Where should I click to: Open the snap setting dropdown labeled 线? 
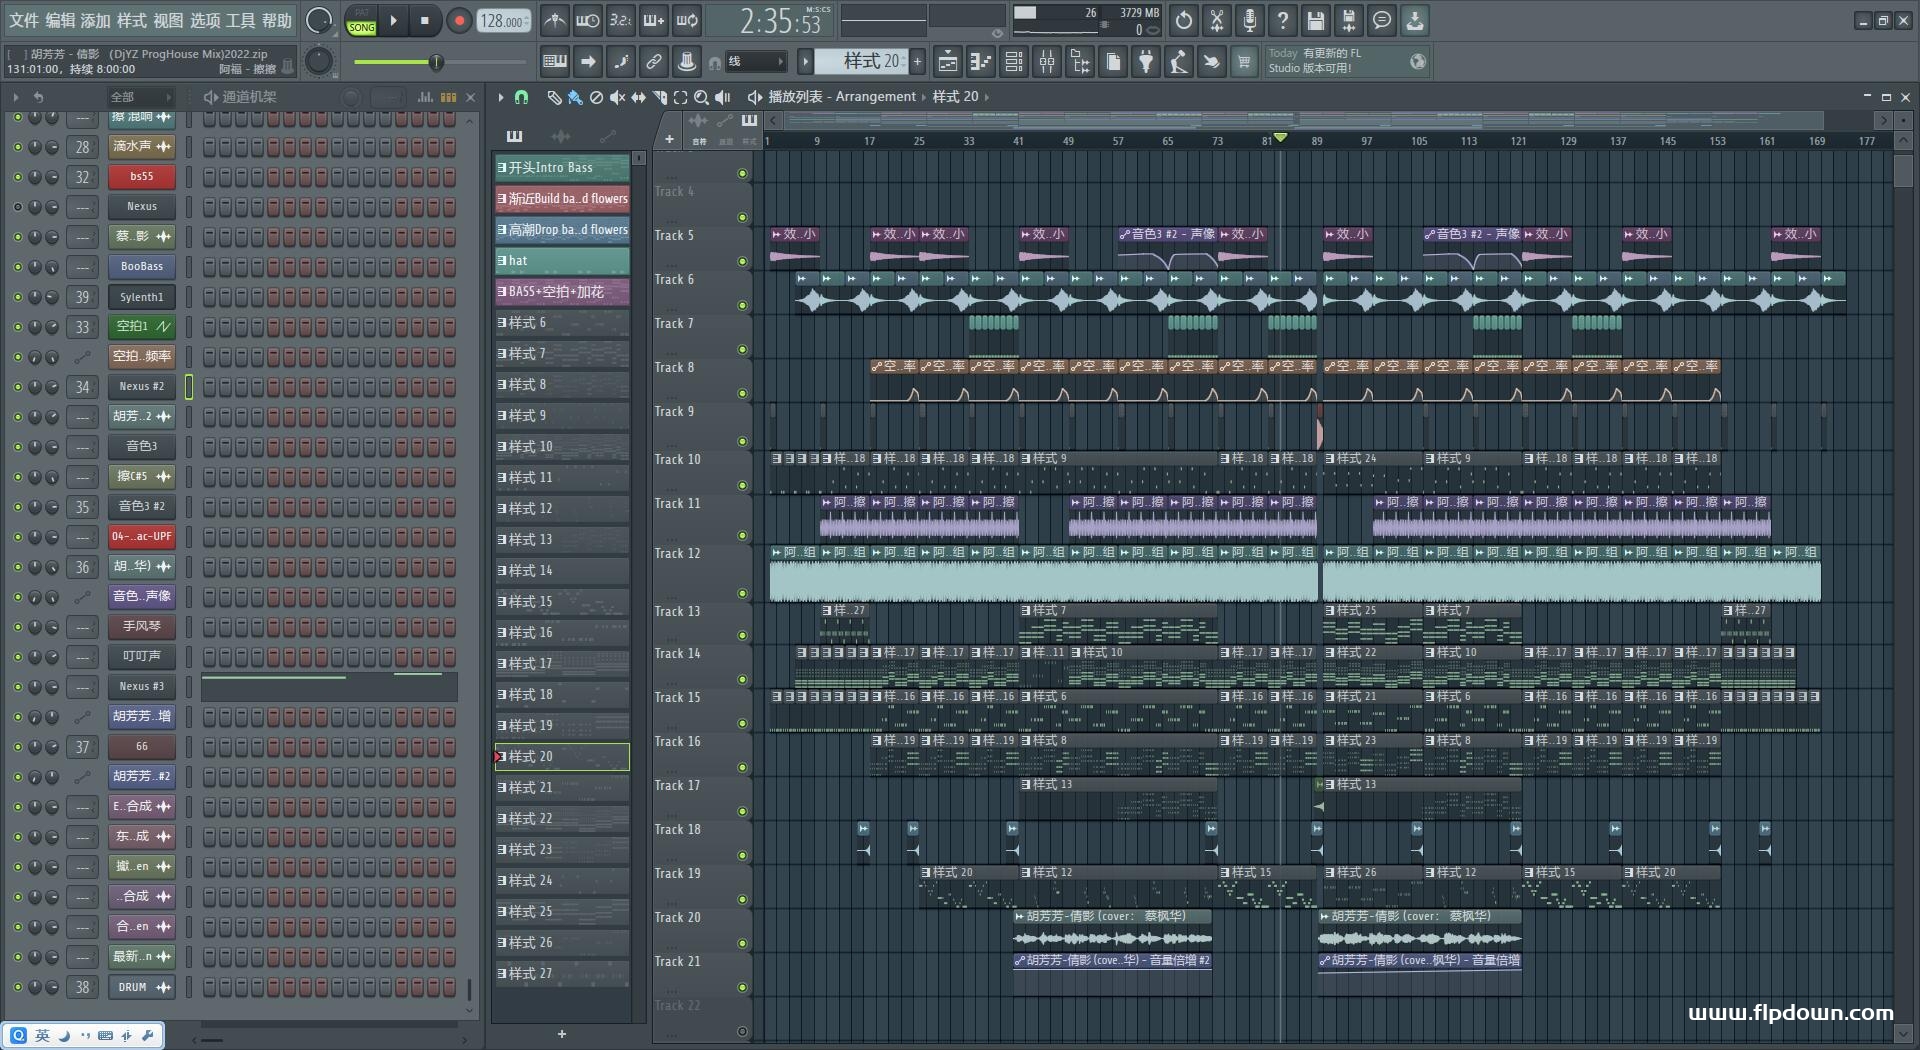click(x=755, y=62)
